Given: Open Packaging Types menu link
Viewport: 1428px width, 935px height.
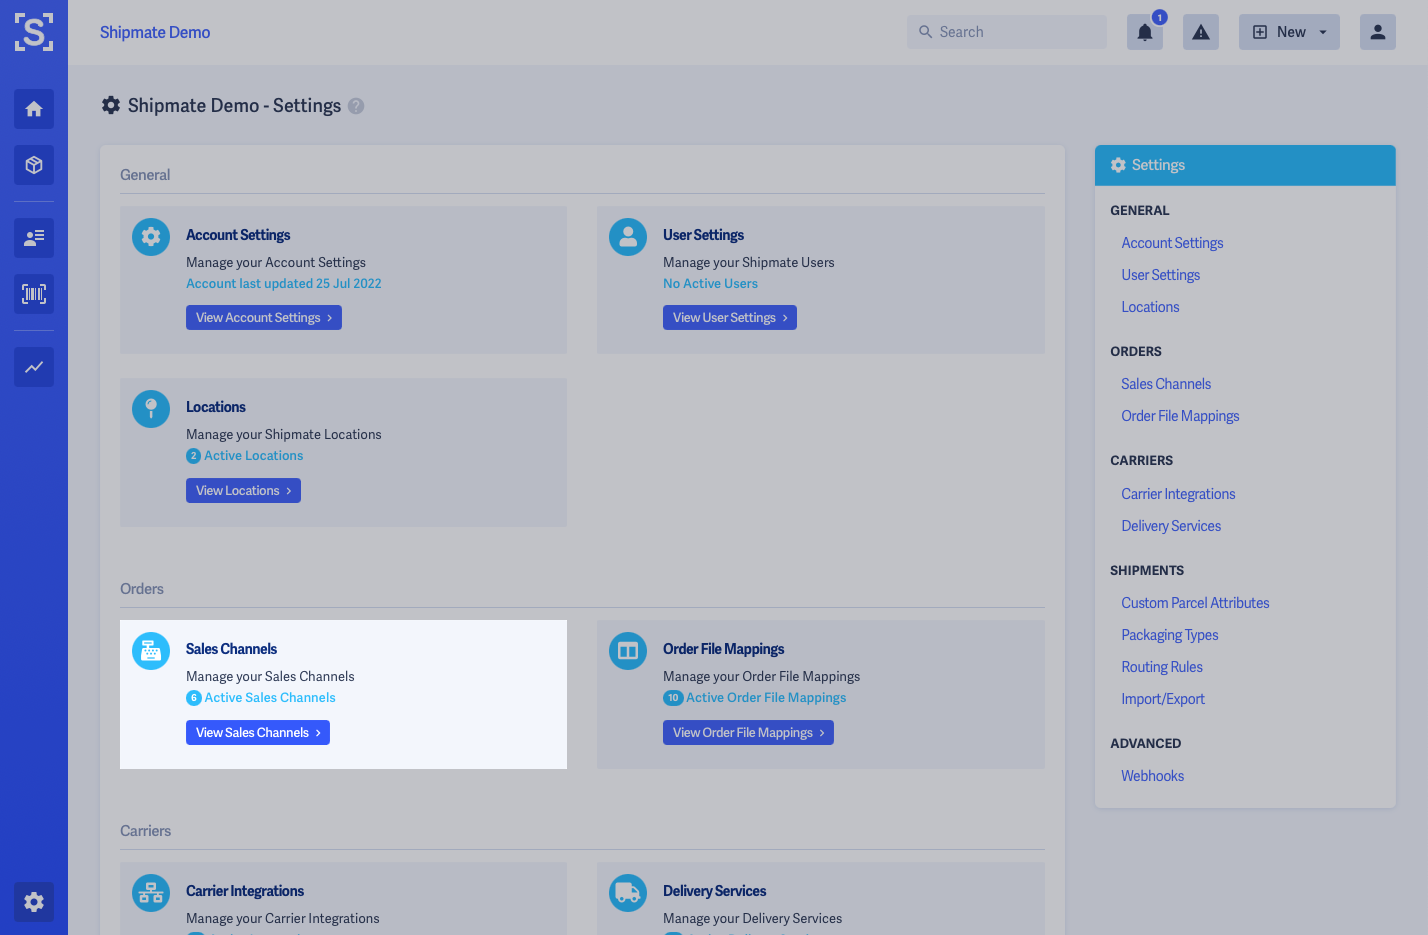Looking at the screenshot, I should pos(1170,635).
